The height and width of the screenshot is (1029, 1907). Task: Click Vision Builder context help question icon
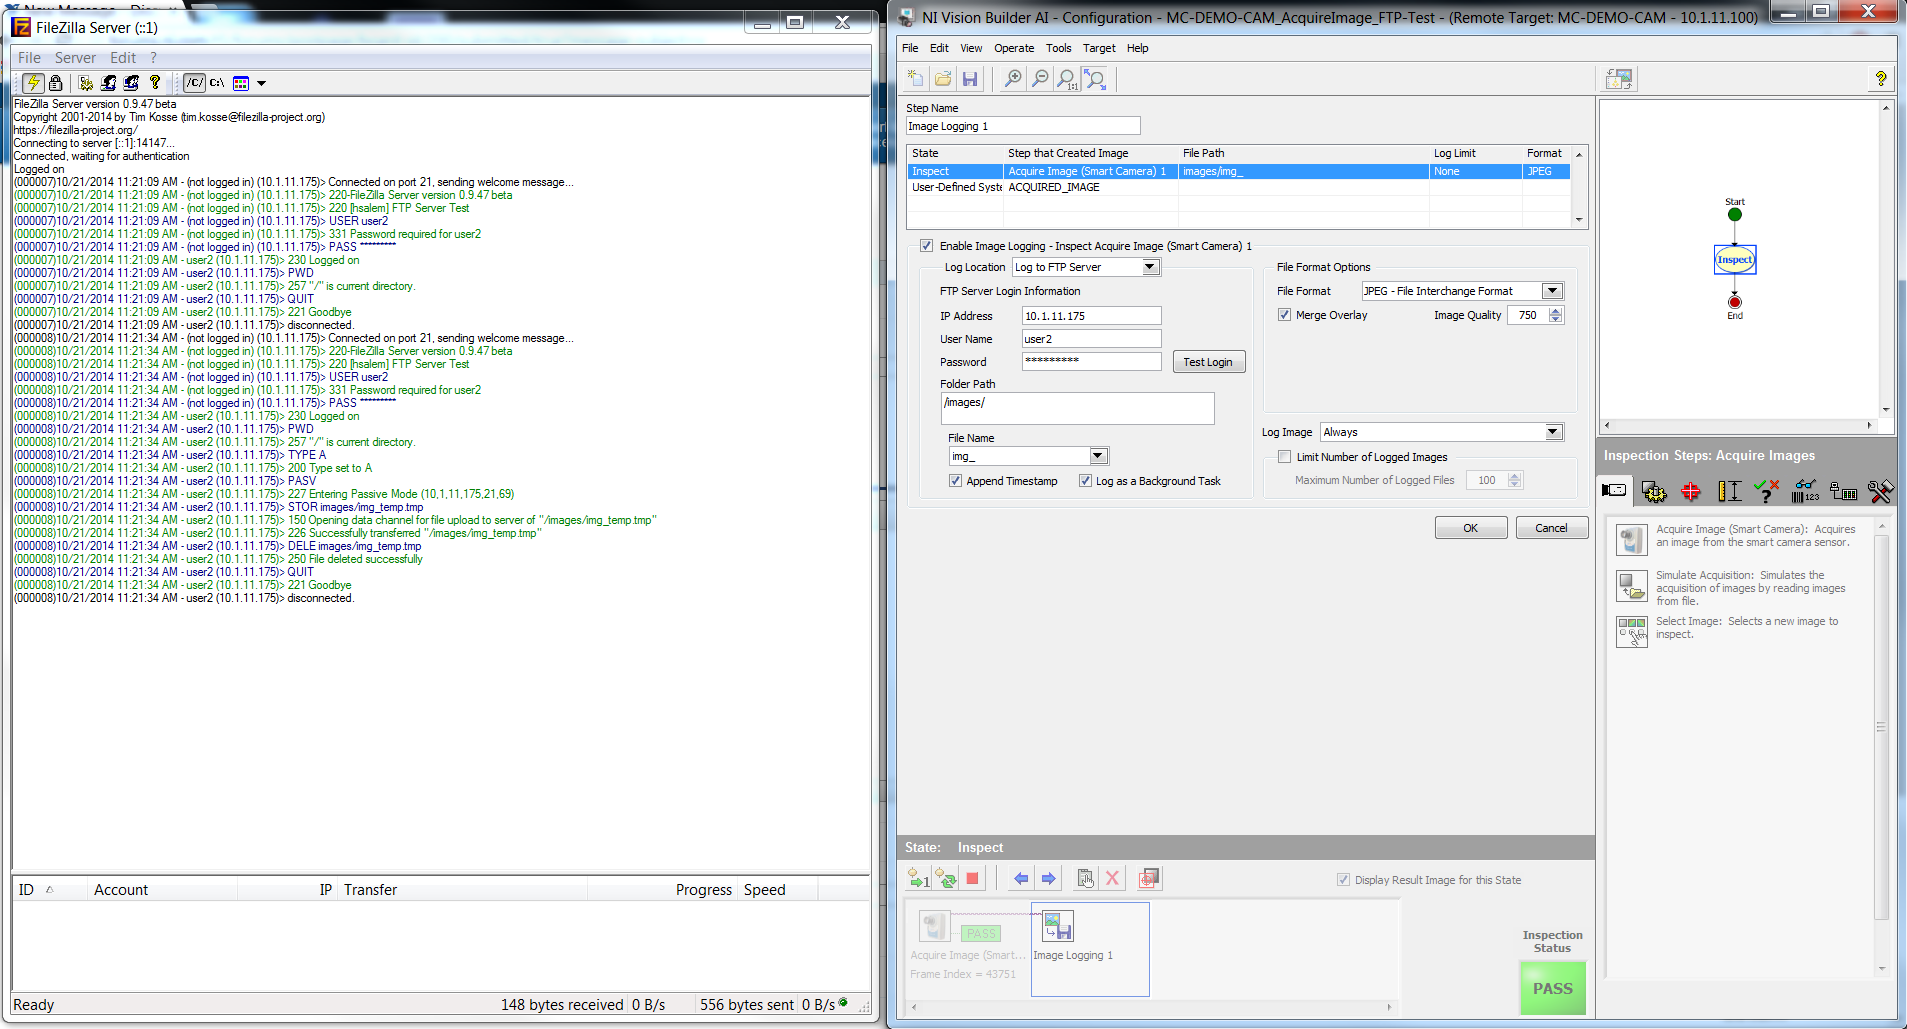pyautogui.click(x=1881, y=79)
